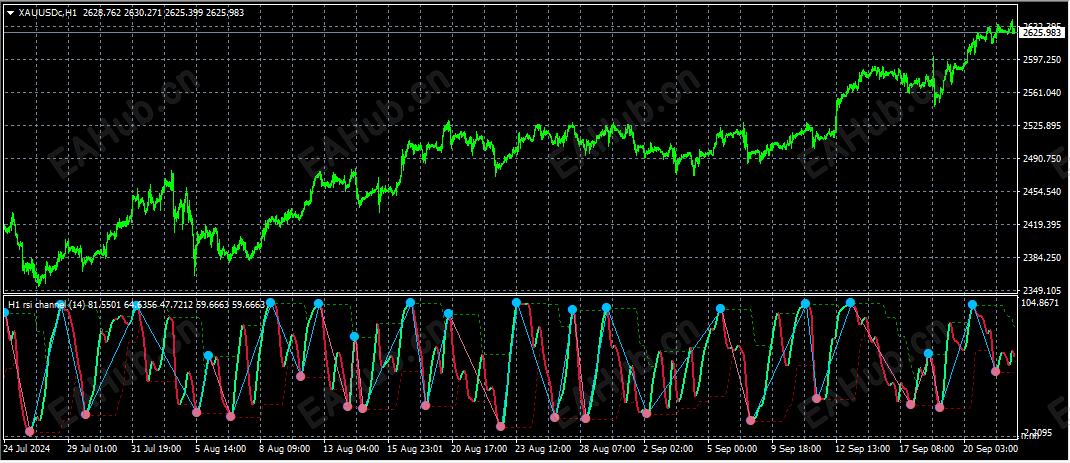
Task: Click the small triangle before XAUUSDc,H1
Action: pos(10,12)
